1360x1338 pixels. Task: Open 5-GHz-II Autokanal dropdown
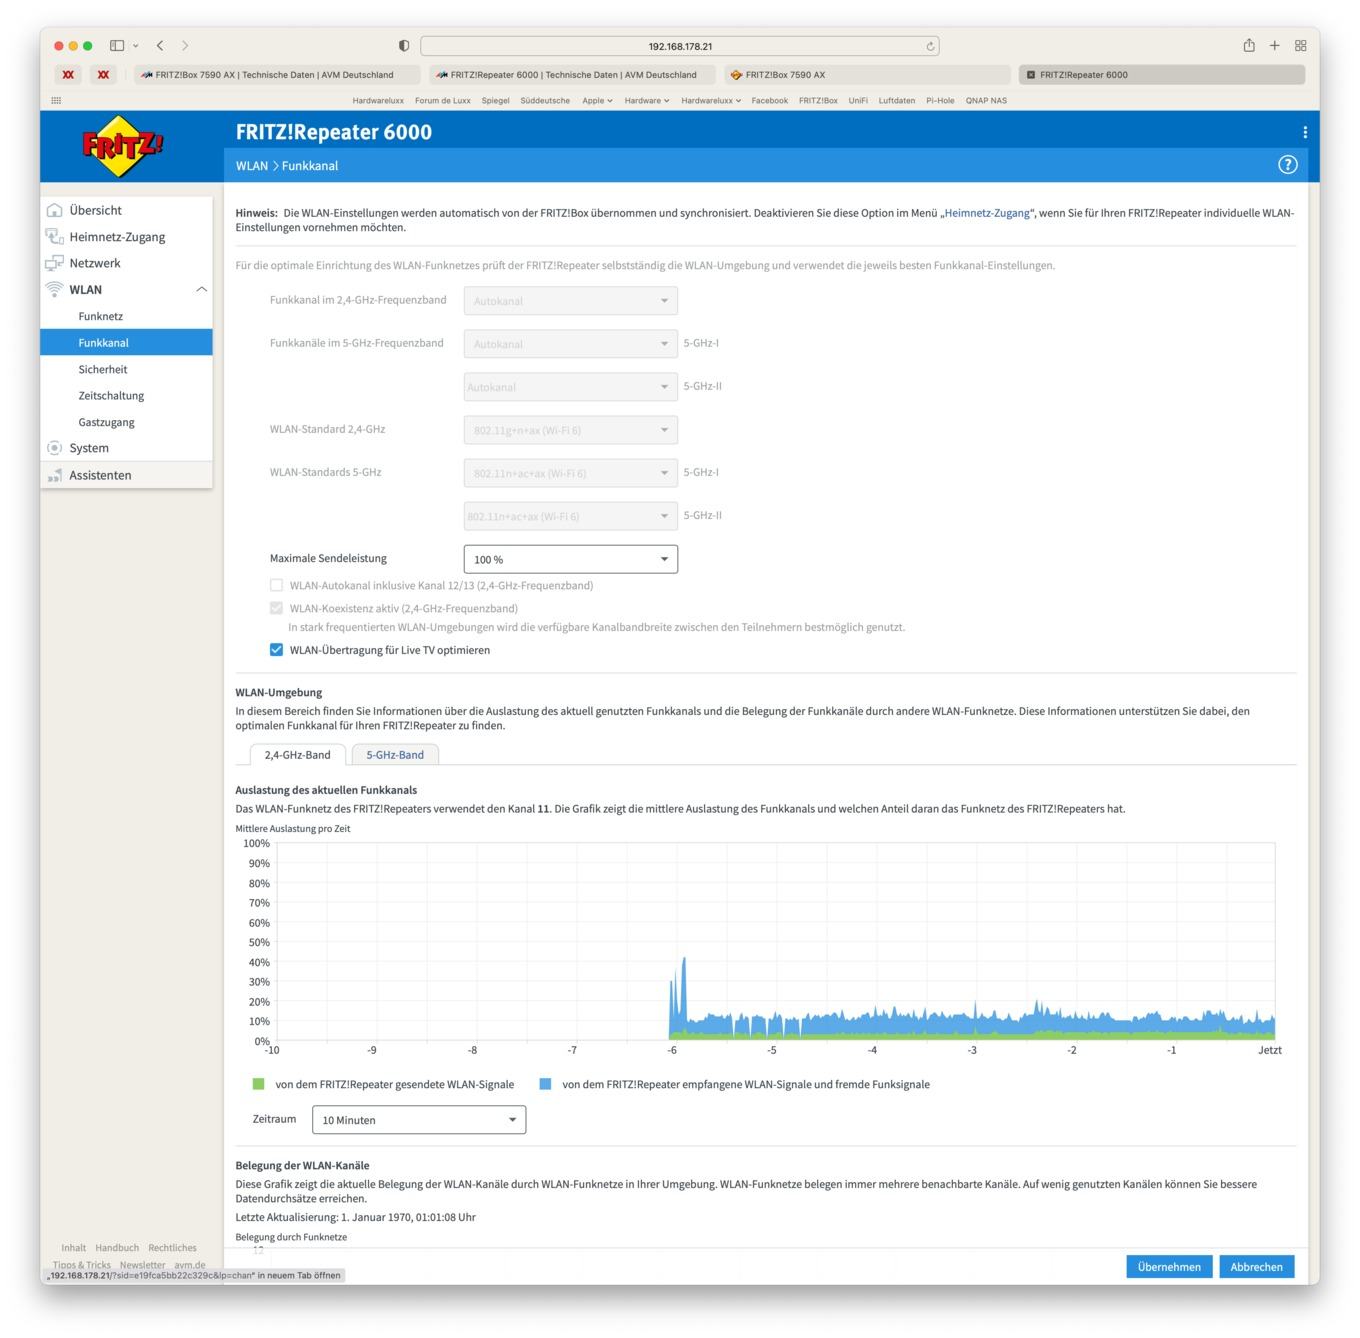(571, 387)
